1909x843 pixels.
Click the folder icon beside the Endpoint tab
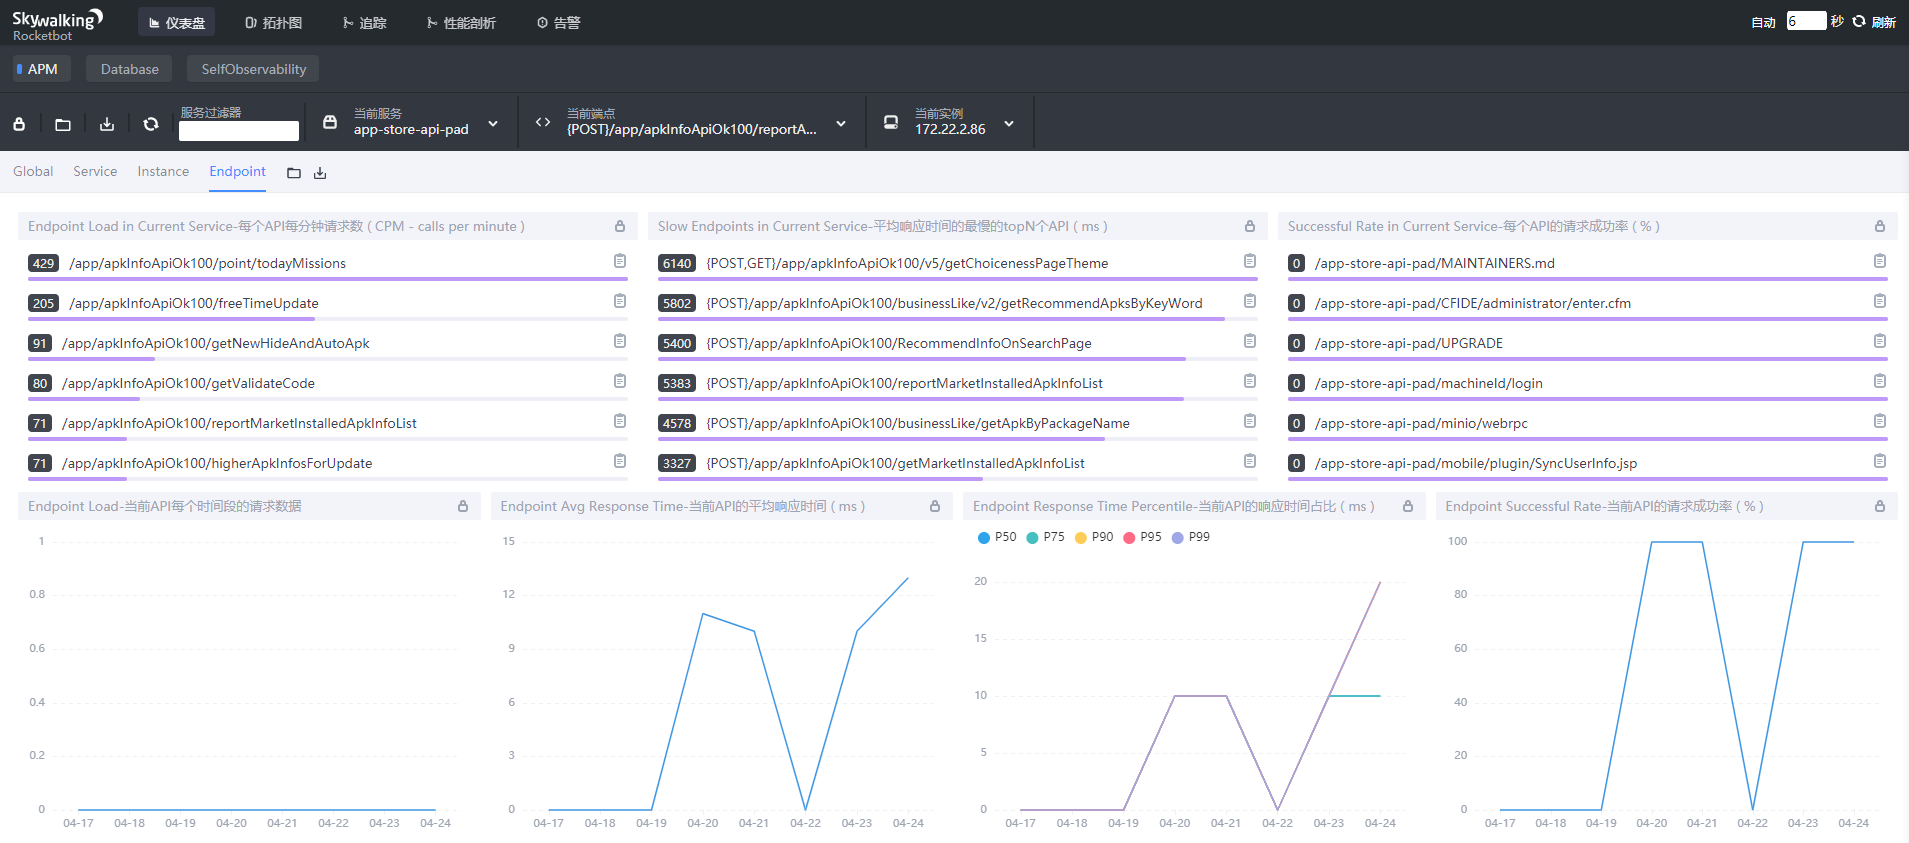(294, 173)
